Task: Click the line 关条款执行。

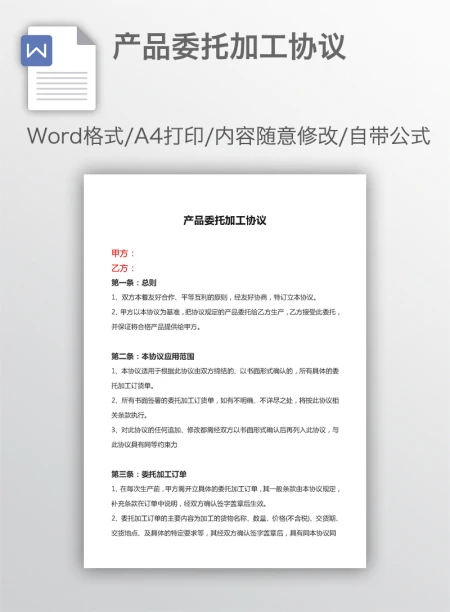Action: tap(129, 415)
